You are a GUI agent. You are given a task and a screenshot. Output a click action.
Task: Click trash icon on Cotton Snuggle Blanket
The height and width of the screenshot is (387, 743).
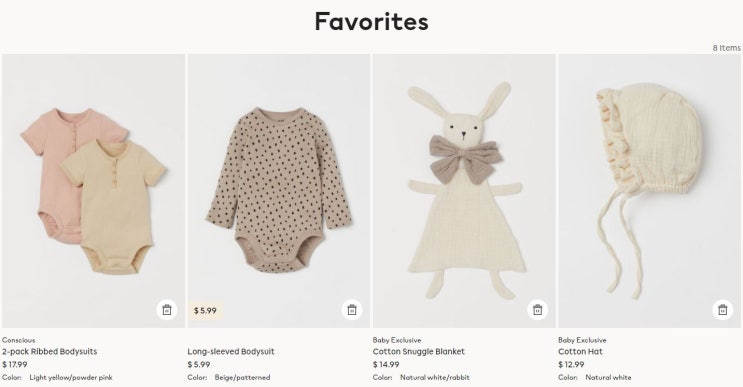click(537, 310)
